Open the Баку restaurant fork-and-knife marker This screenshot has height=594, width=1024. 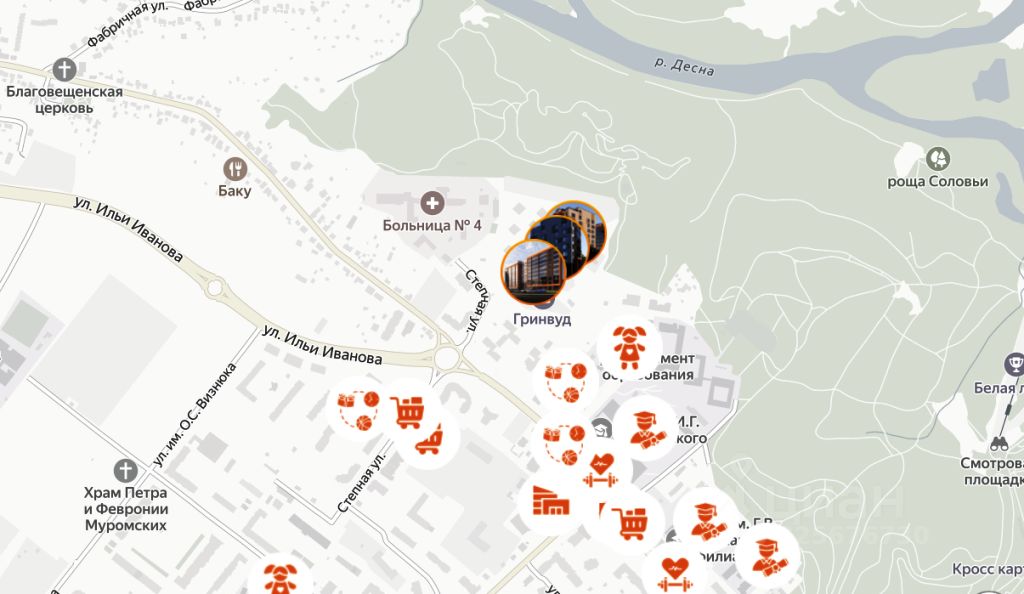[x=235, y=169]
